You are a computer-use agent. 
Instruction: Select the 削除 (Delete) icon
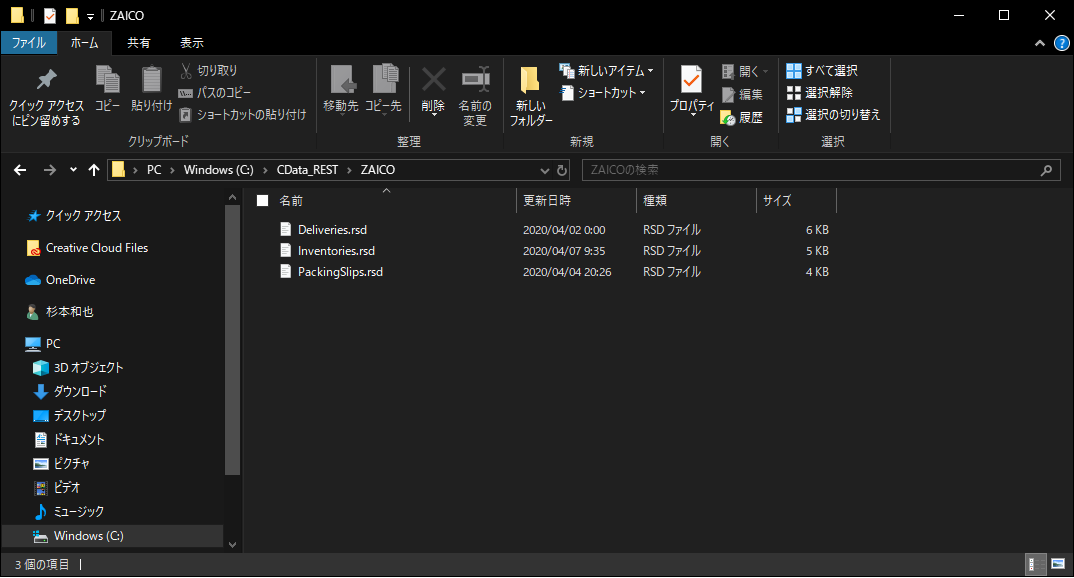coord(433,90)
